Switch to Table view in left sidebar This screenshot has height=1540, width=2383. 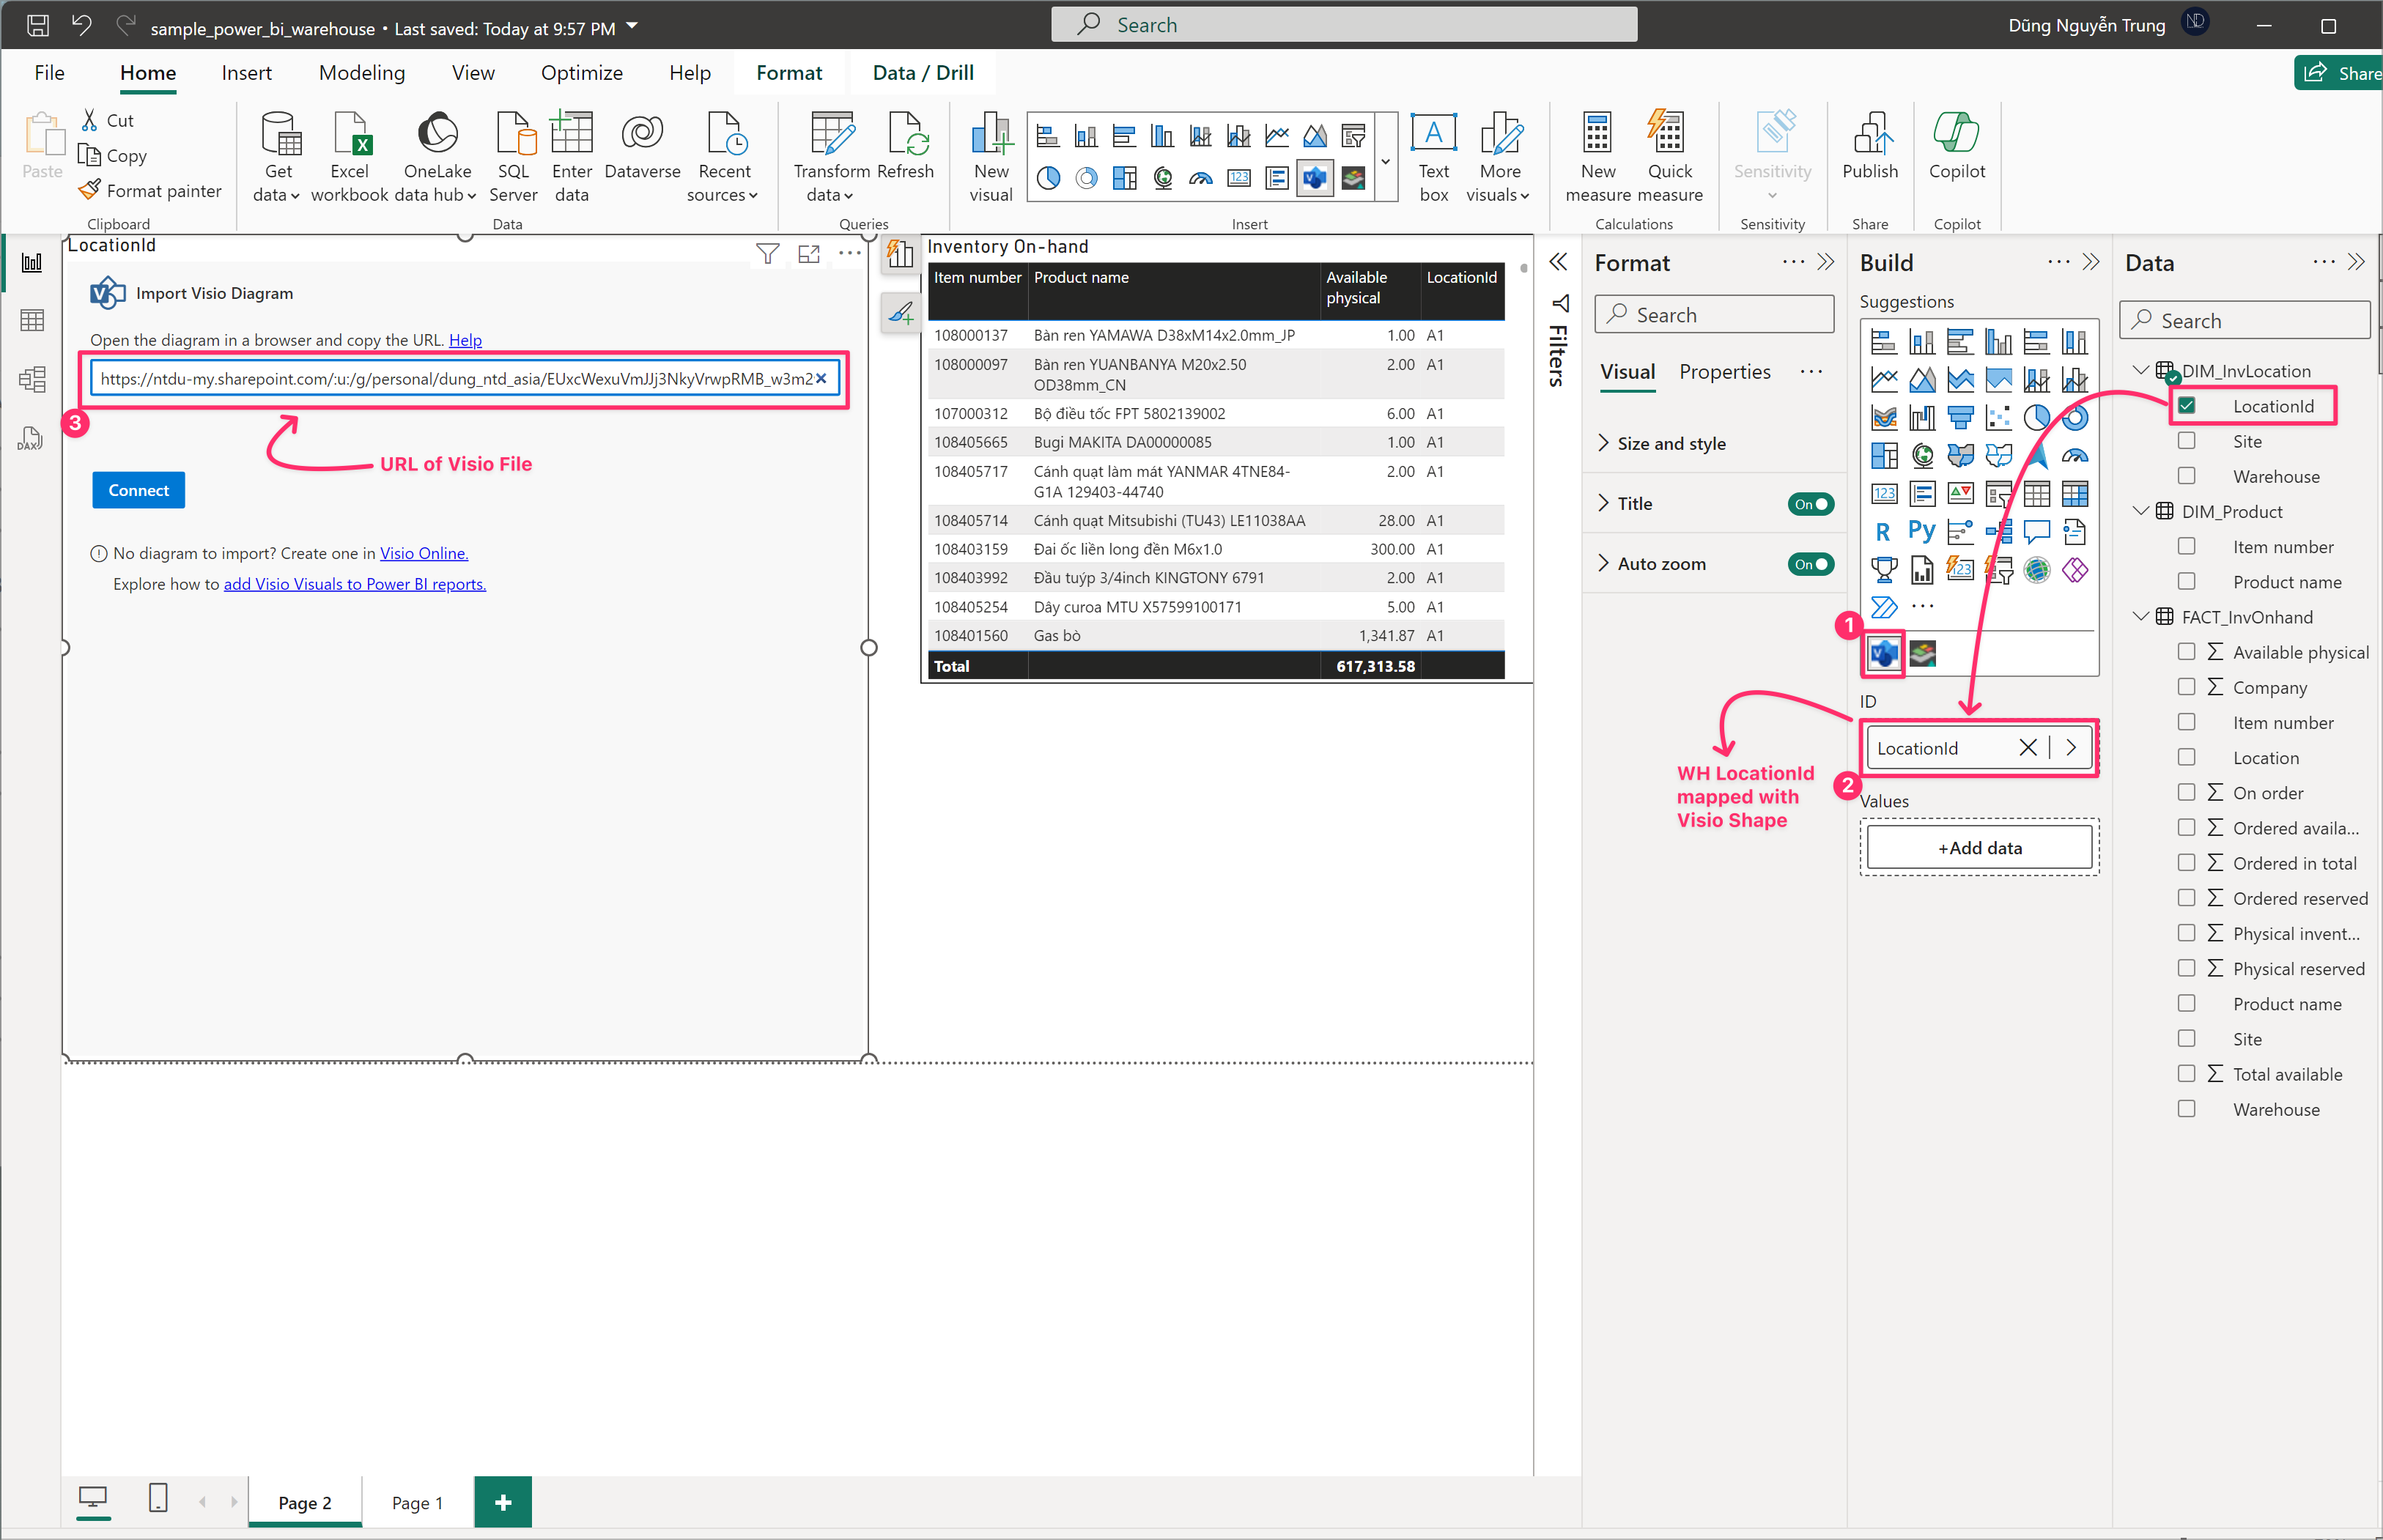pos(32,320)
